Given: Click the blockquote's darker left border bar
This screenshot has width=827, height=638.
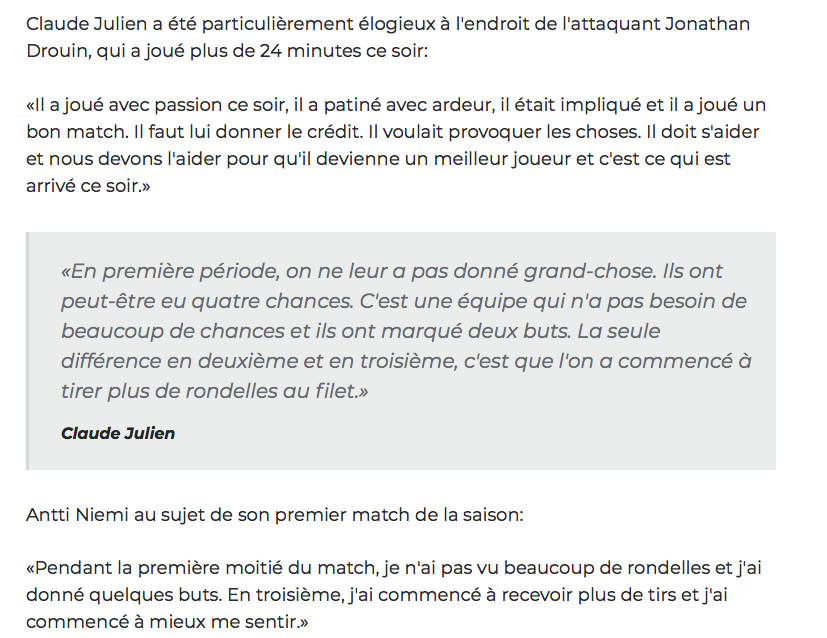Looking at the screenshot, I should (x=27, y=351).
